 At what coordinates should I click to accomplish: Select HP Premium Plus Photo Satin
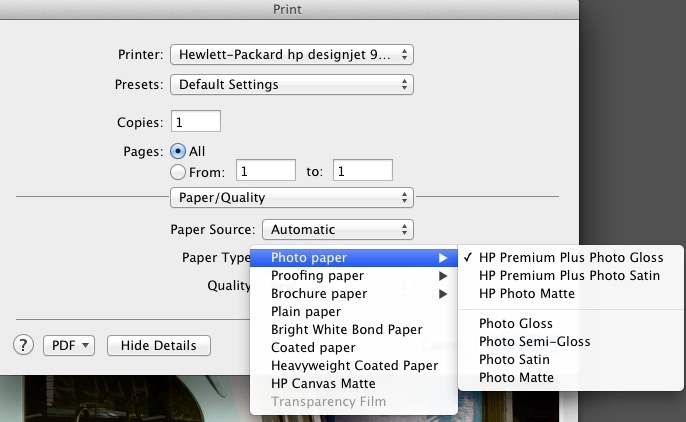[571, 276]
